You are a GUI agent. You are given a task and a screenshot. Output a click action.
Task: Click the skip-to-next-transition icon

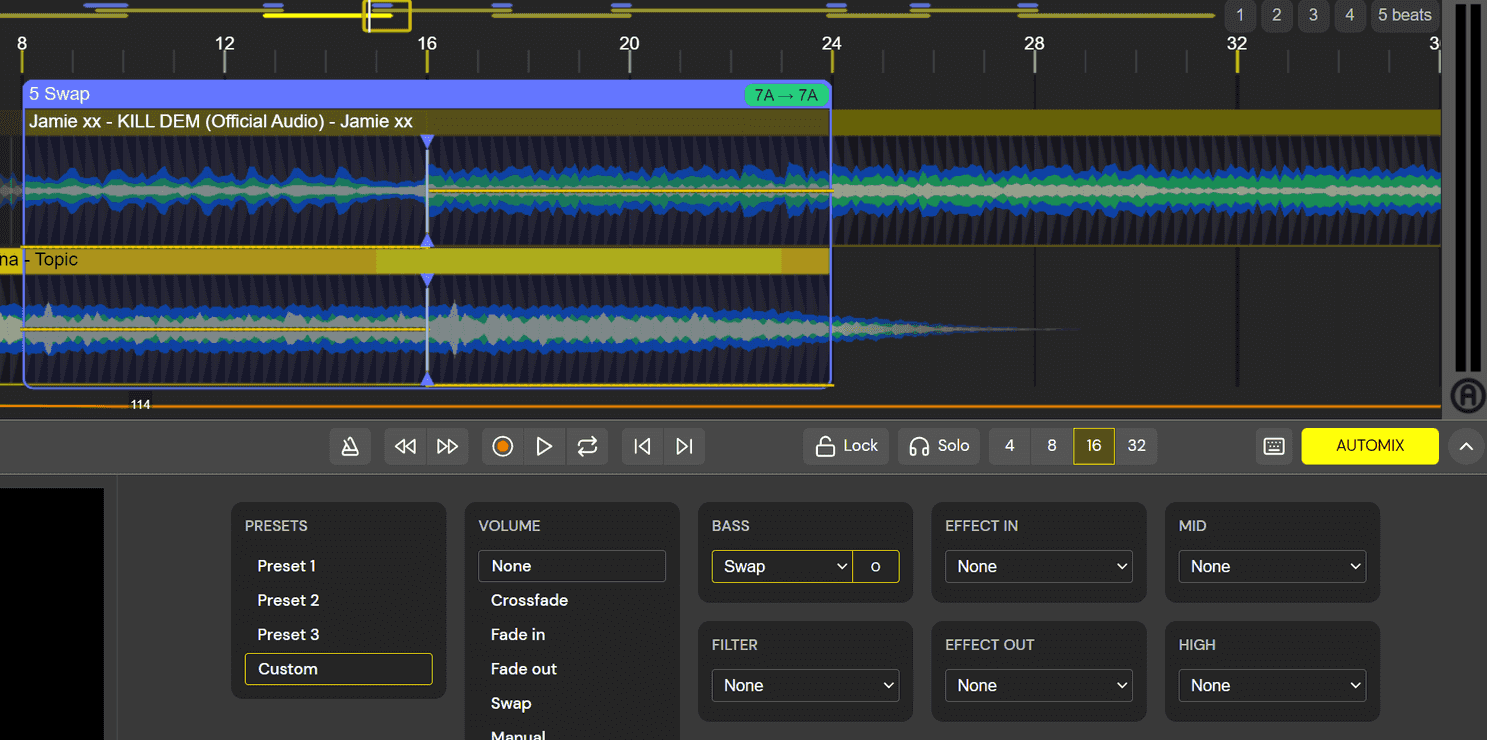point(684,446)
